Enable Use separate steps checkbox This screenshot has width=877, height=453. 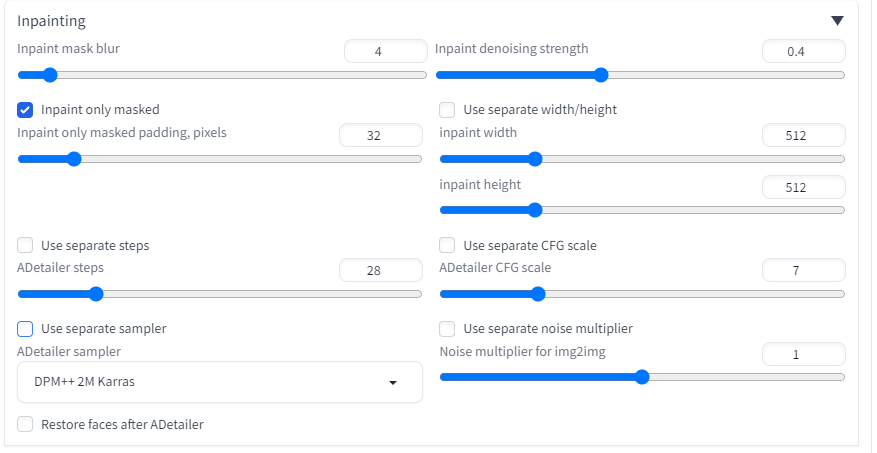[x=26, y=245]
